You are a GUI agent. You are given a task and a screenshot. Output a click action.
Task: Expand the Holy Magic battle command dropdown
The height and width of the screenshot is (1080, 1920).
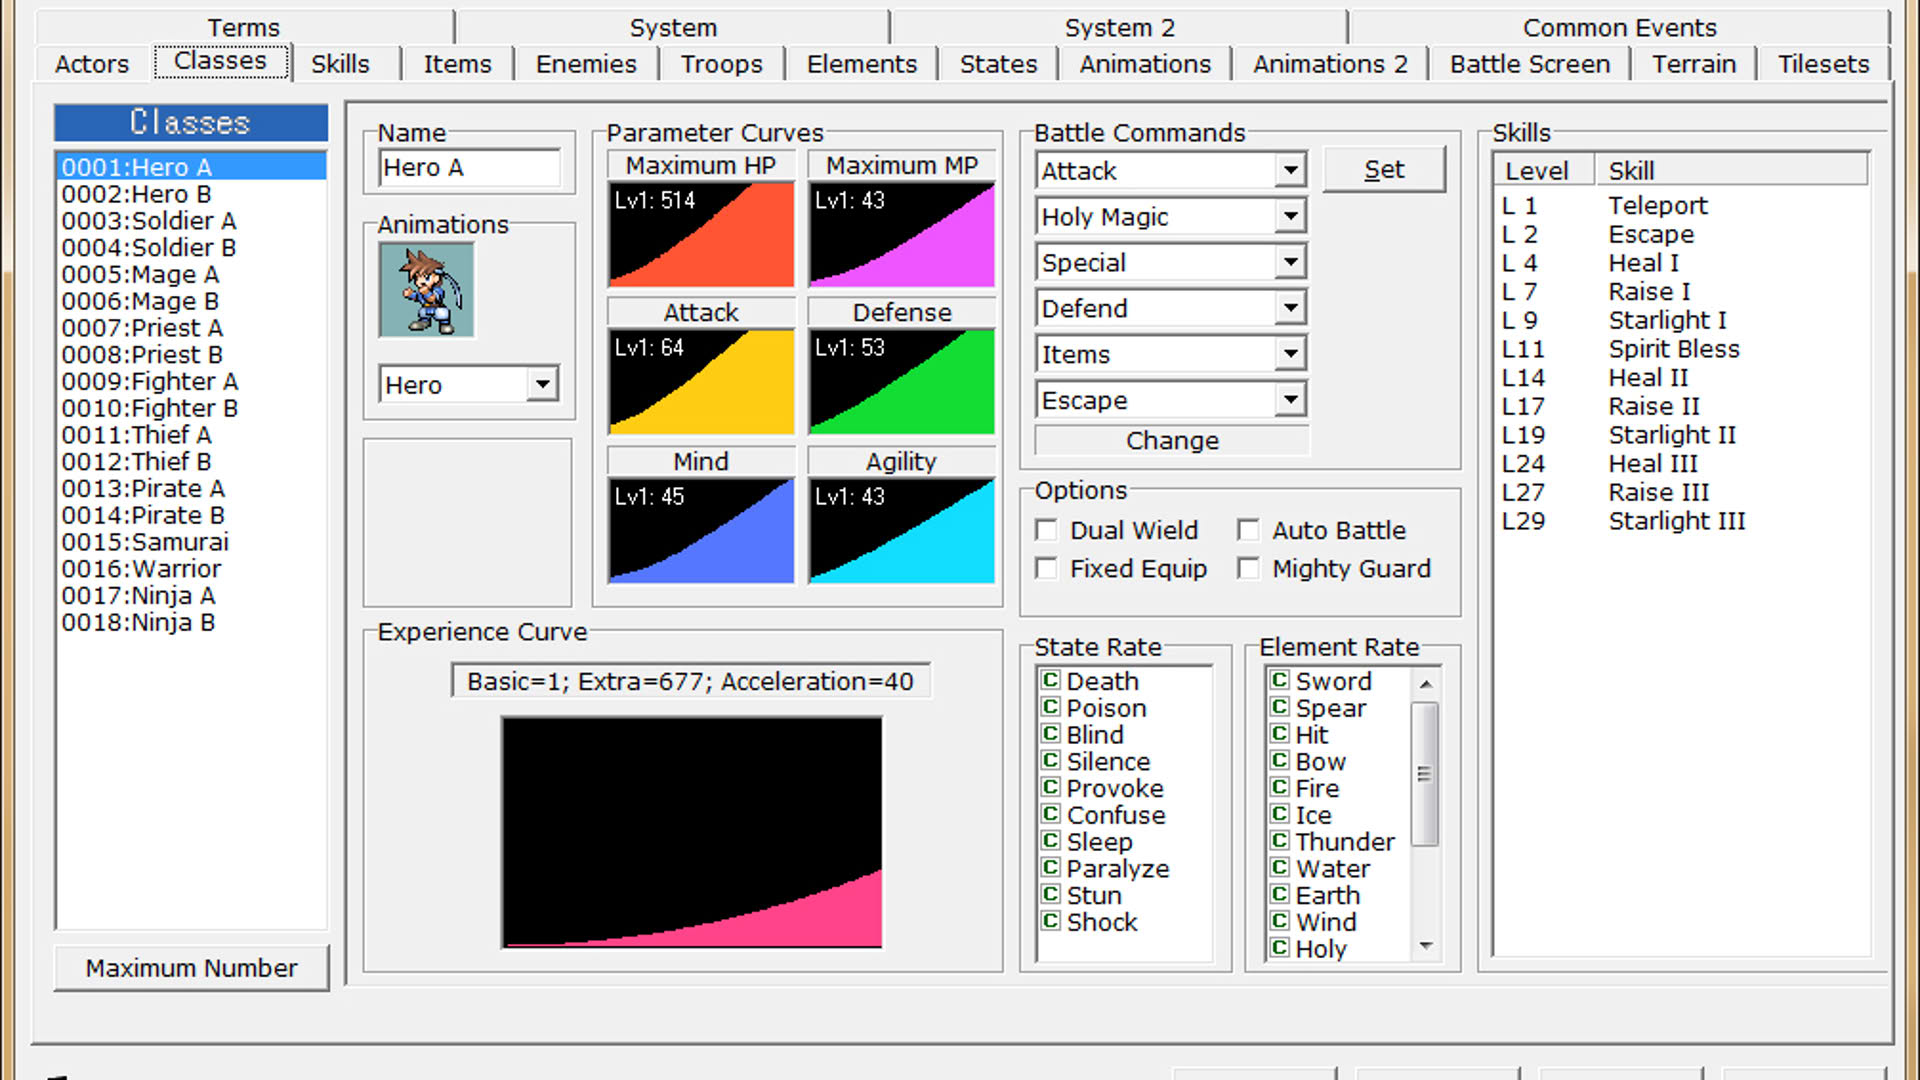(1291, 216)
